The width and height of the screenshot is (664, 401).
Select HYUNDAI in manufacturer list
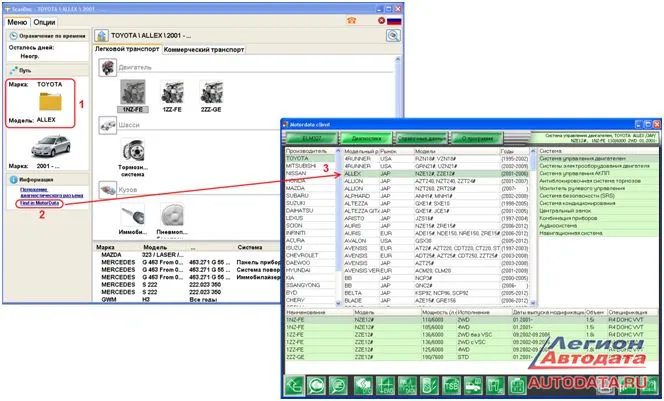tap(310, 270)
